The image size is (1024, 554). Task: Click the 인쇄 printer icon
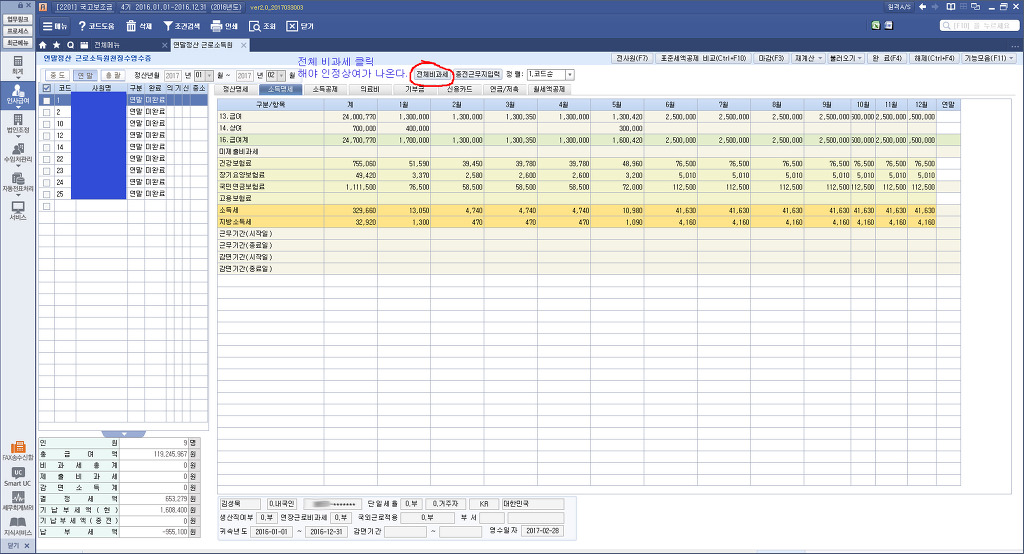click(216, 26)
